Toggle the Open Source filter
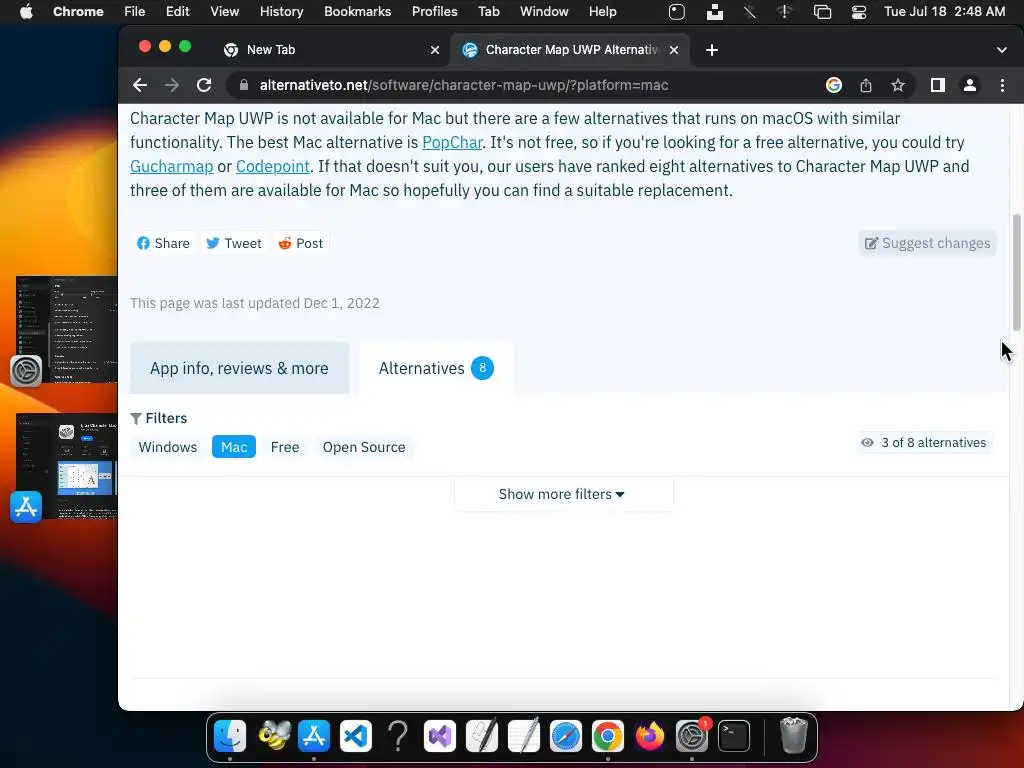This screenshot has height=768, width=1024. (364, 447)
